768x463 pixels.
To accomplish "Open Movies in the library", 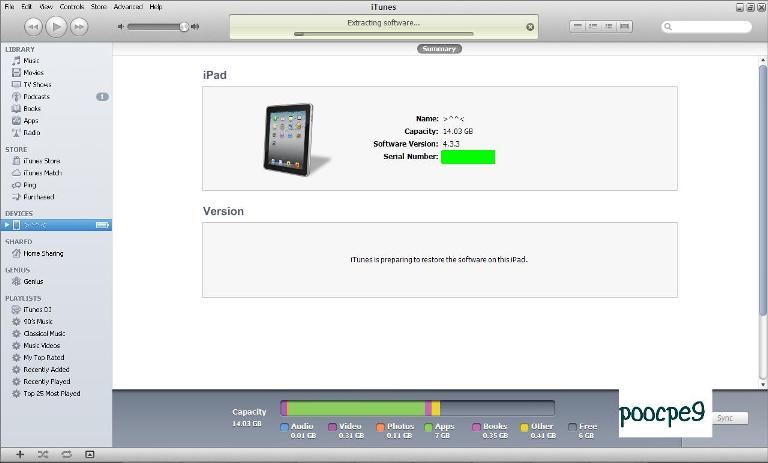I will (33, 73).
